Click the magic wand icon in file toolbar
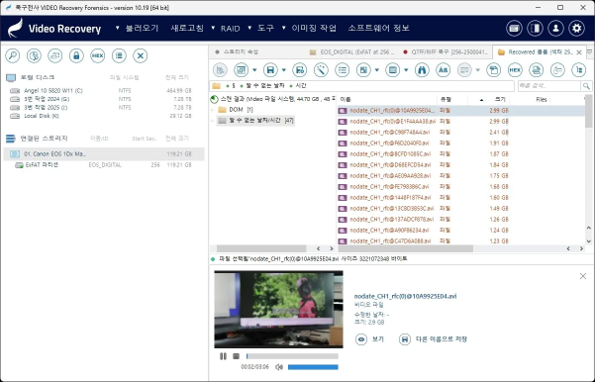595x382 pixels. click(x=321, y=70)
